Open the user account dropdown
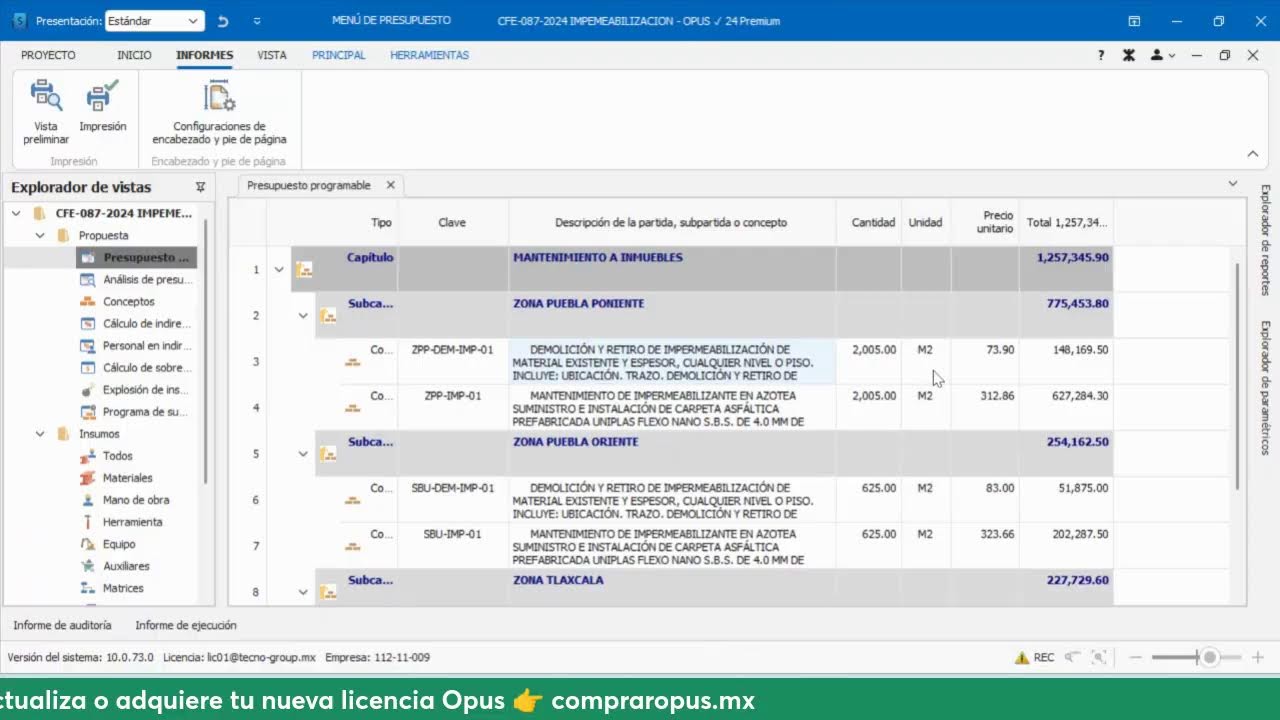 click(x=1162, y=56)
